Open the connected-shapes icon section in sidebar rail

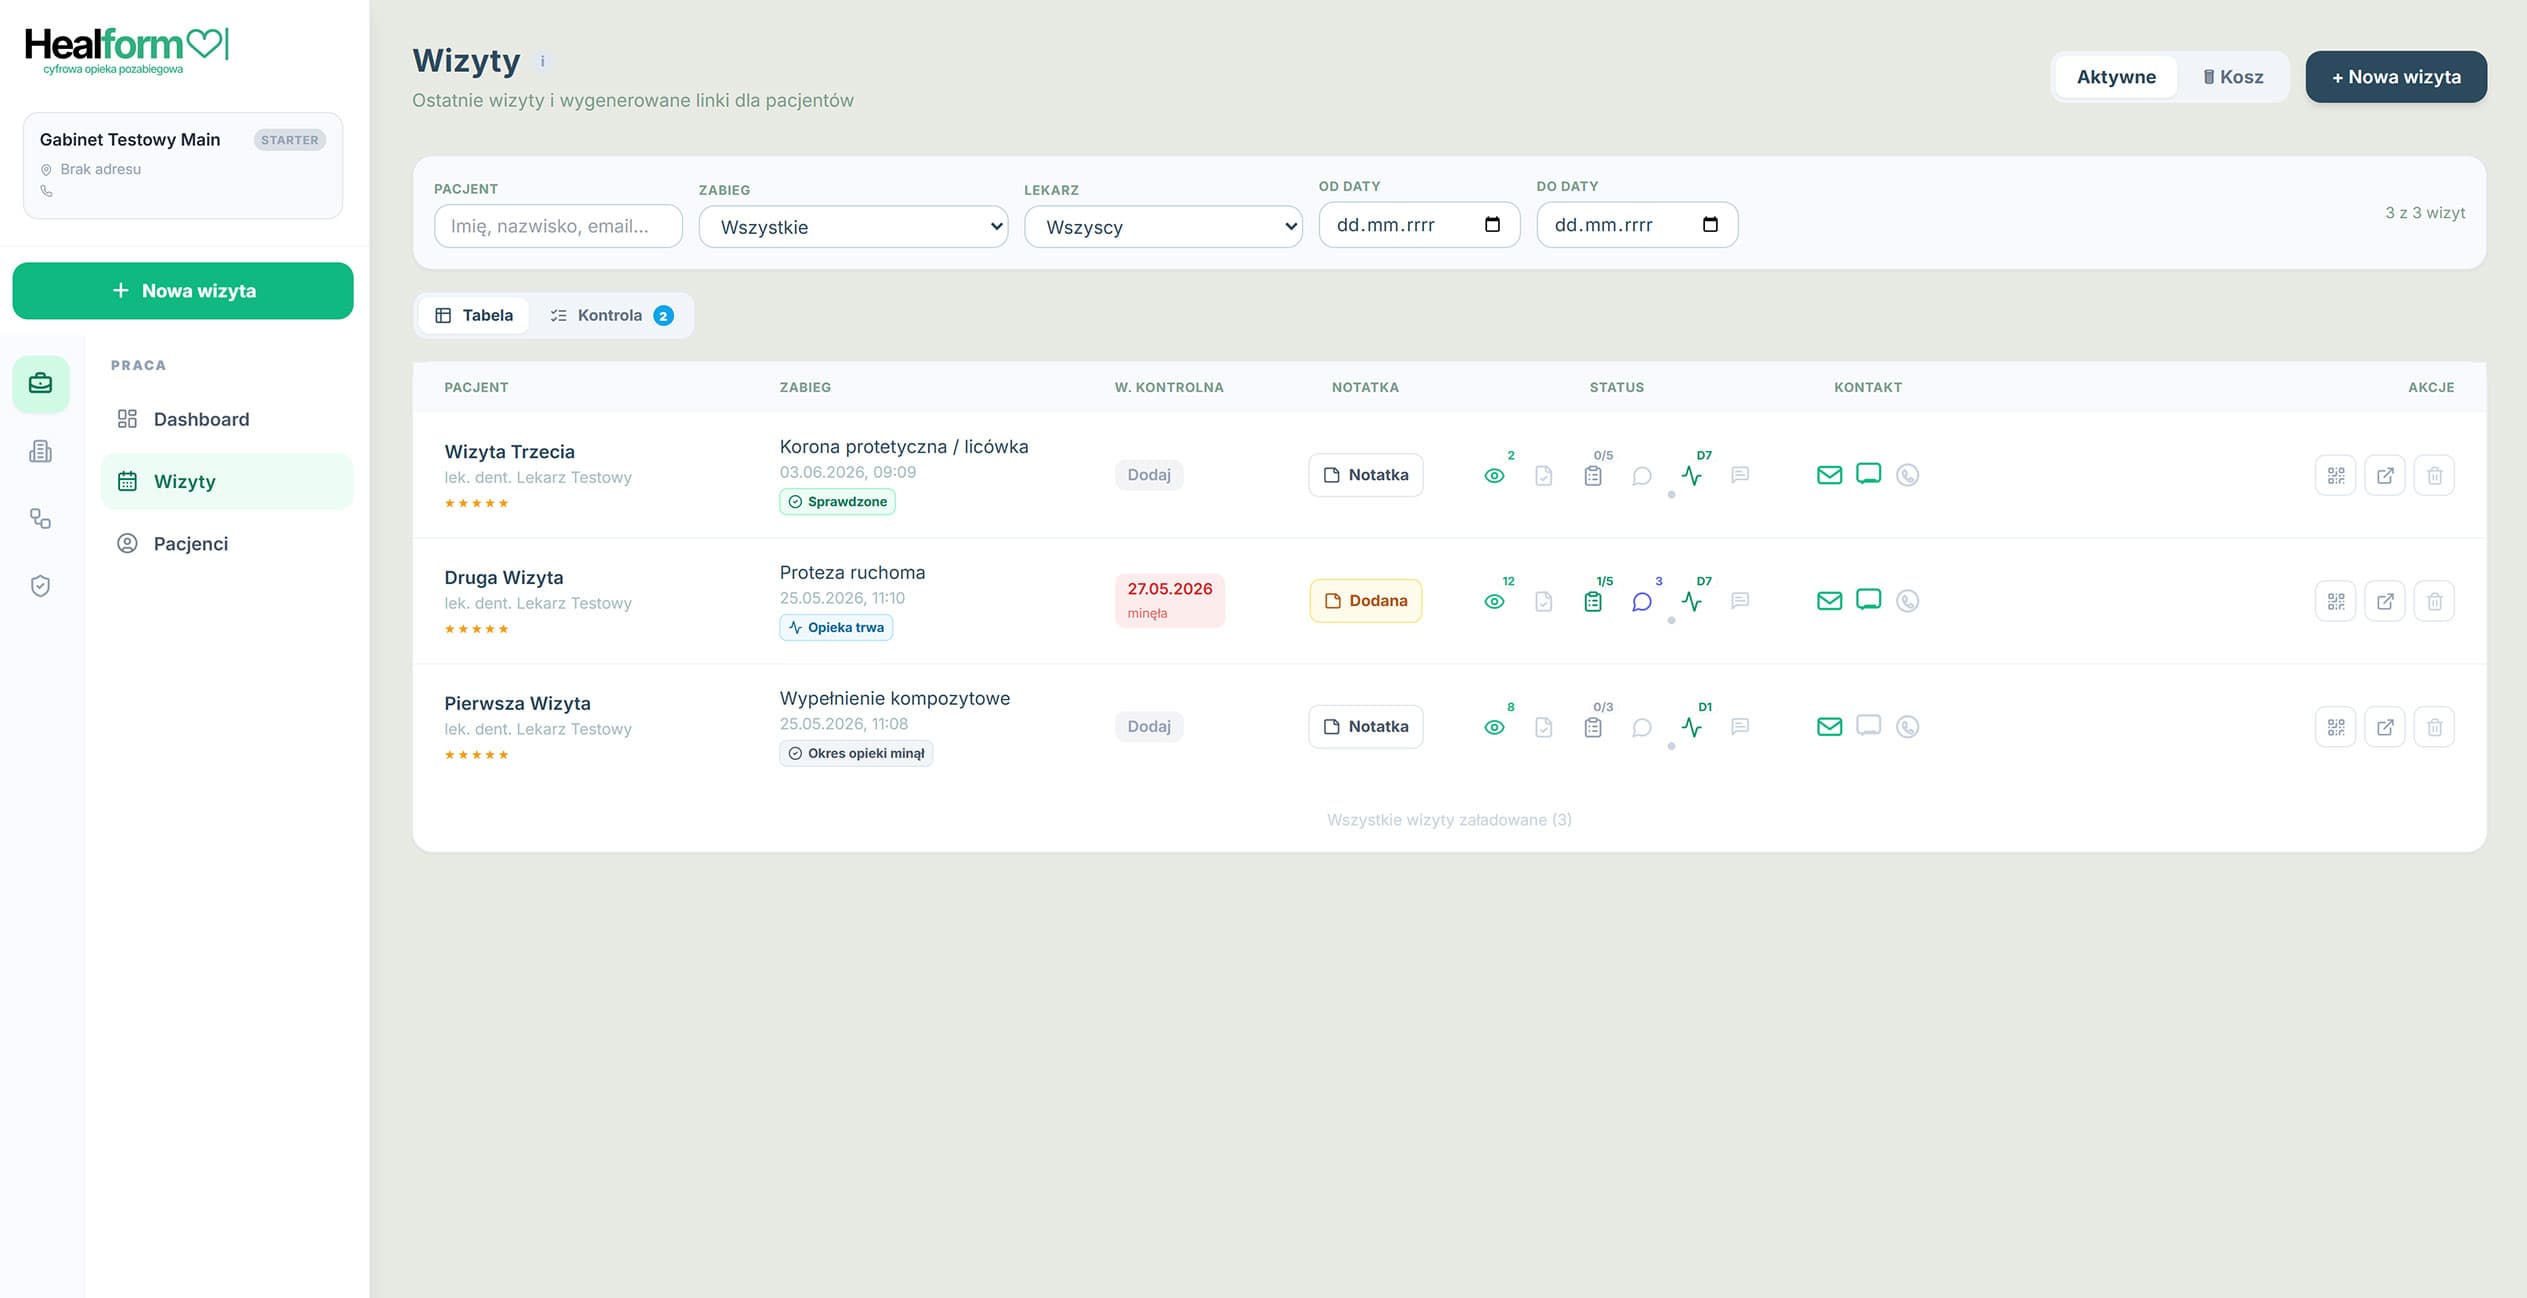41,518
